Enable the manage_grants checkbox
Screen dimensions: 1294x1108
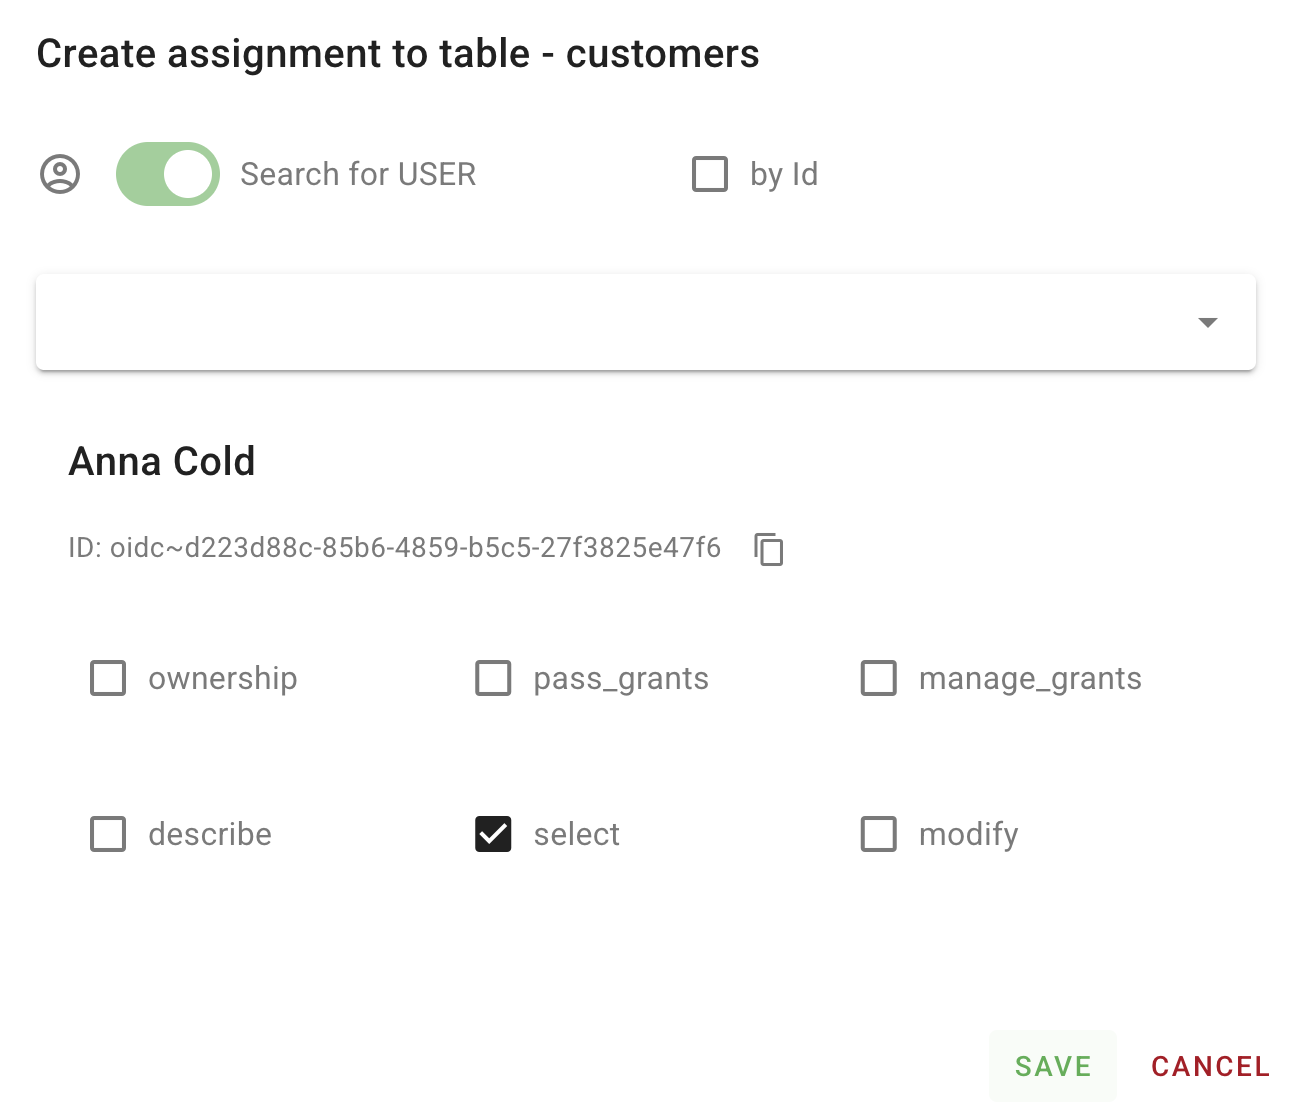click(879, 678)
